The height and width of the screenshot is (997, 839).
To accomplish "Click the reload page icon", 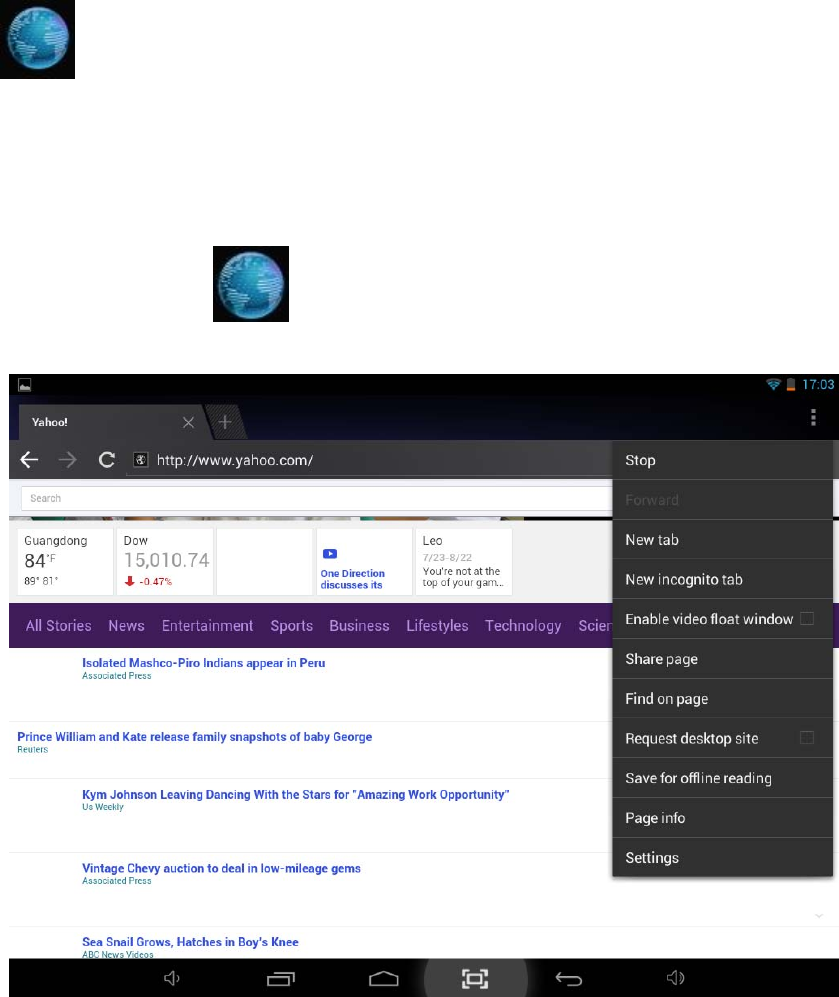I will [x=107, y=460].
